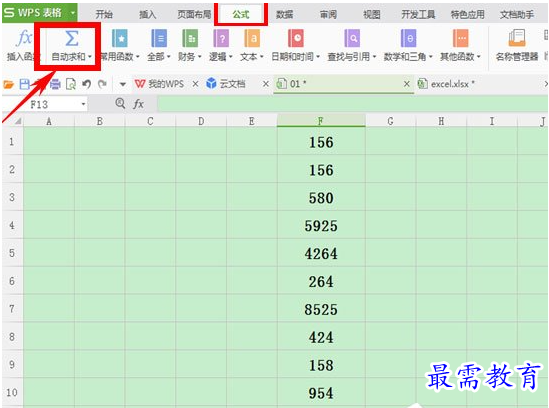Viewport: 549px width, 408px height.
Task: Select column H header
Action: tap(441, 121)
